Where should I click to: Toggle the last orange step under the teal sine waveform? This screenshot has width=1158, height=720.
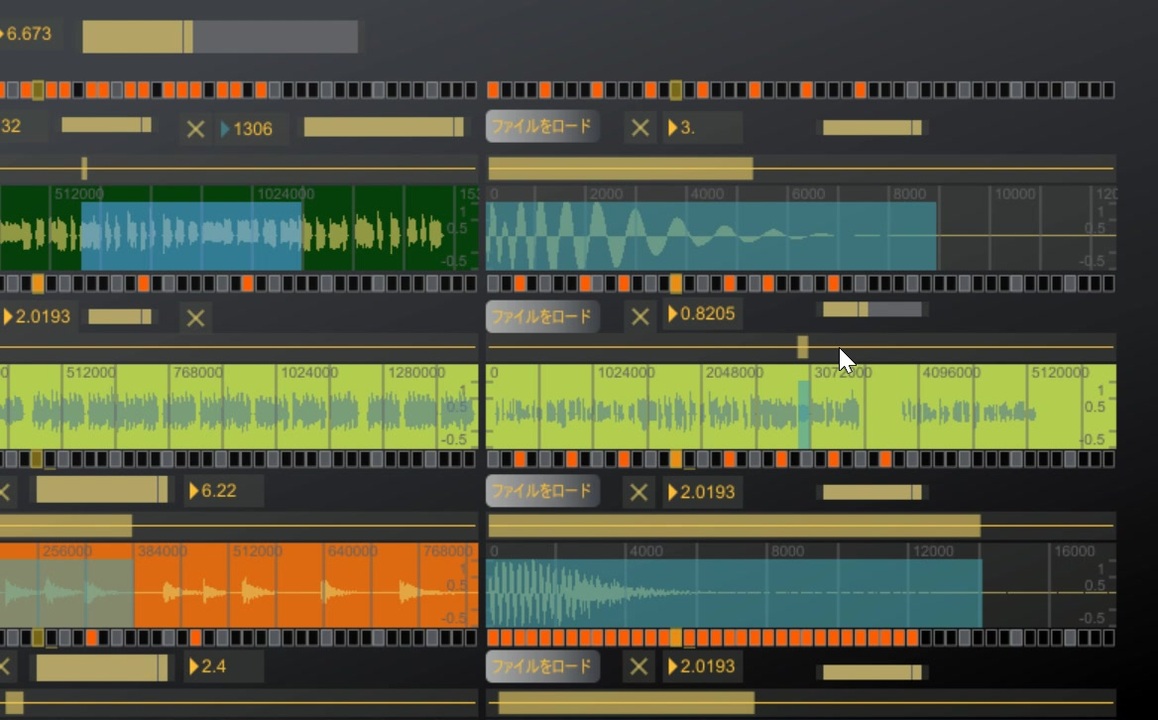pos(834,284)
